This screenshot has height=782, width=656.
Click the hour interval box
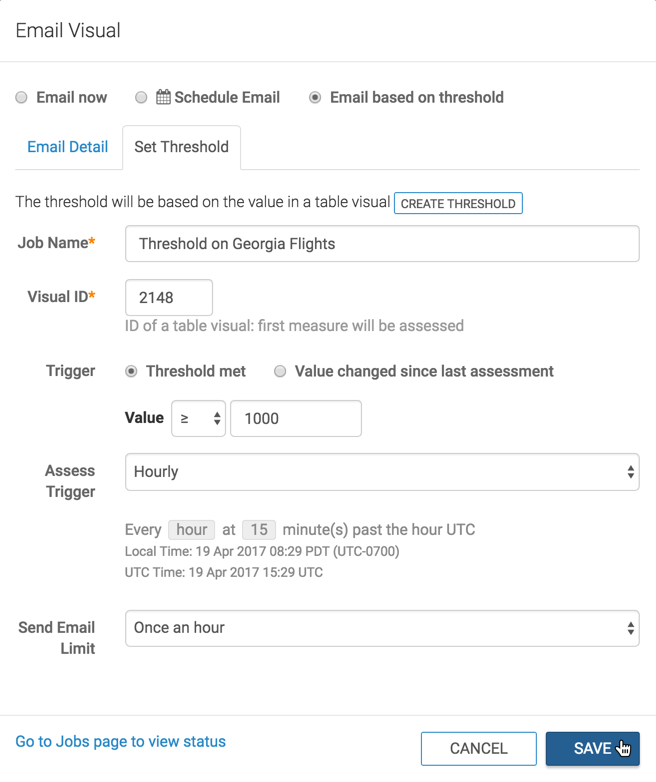click(x=191, y=530)
